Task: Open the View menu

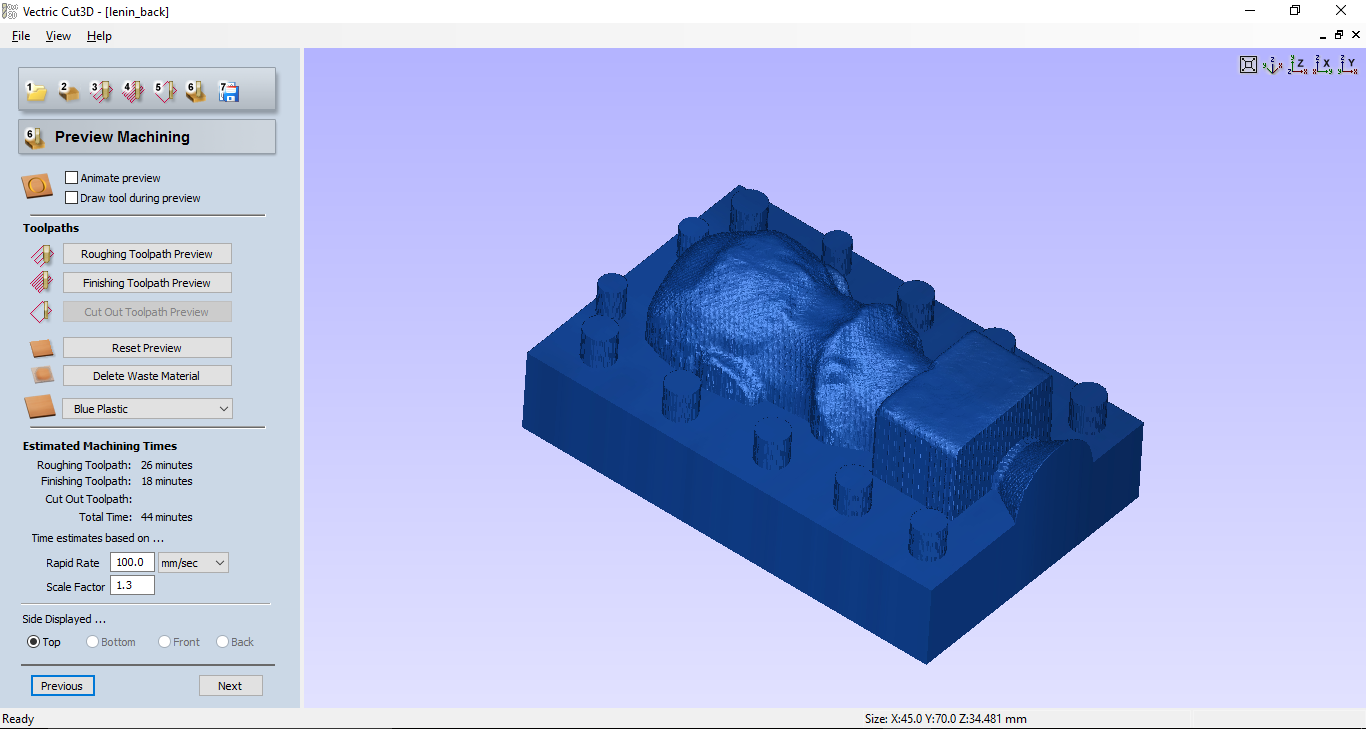Action: pos(57,35)
